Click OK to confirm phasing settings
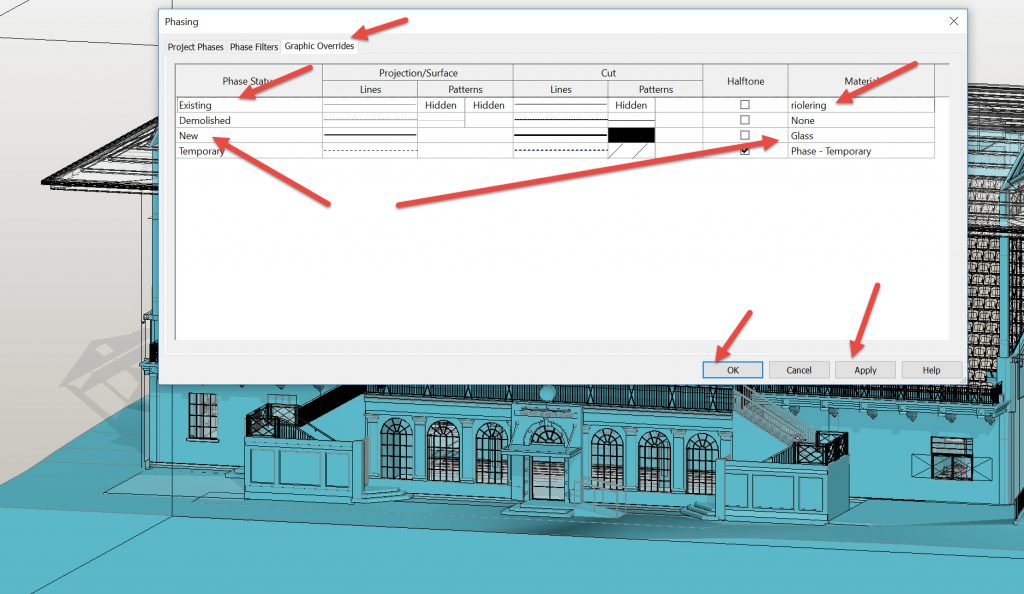This screenshot has height=594, width=1024. coord(732,370)
